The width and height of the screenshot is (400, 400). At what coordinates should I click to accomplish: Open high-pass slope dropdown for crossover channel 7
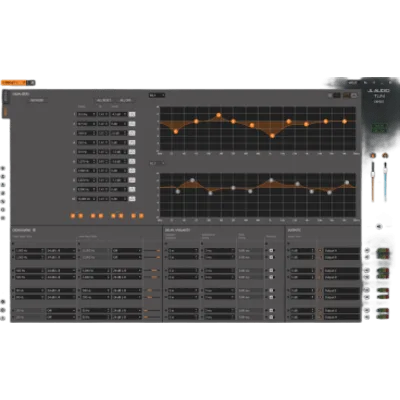point(61,310)
